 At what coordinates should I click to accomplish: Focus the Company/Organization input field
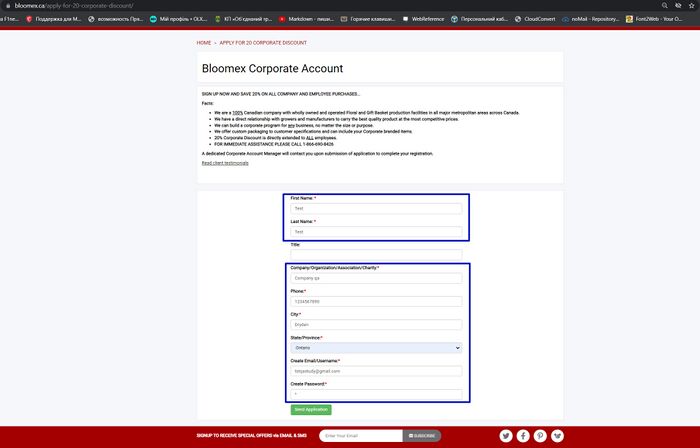(x=376, y=278)
